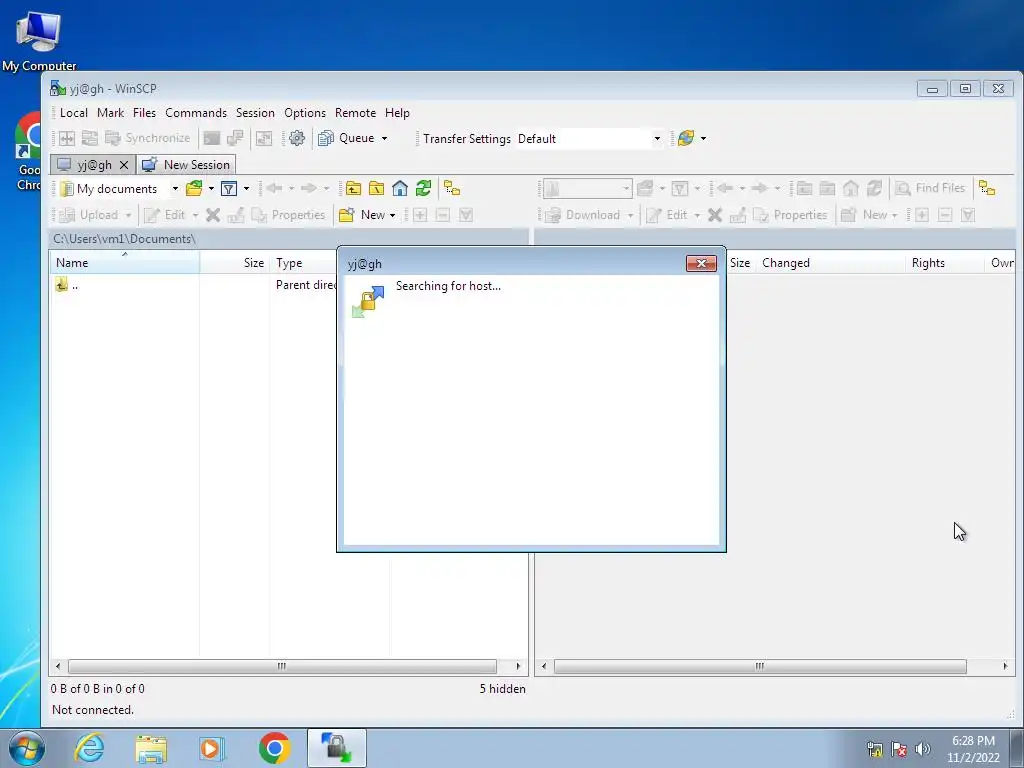Click the local Select Files plus icon
The height and width of the screenshot is (768, 1024).
[x=420, y=215]
